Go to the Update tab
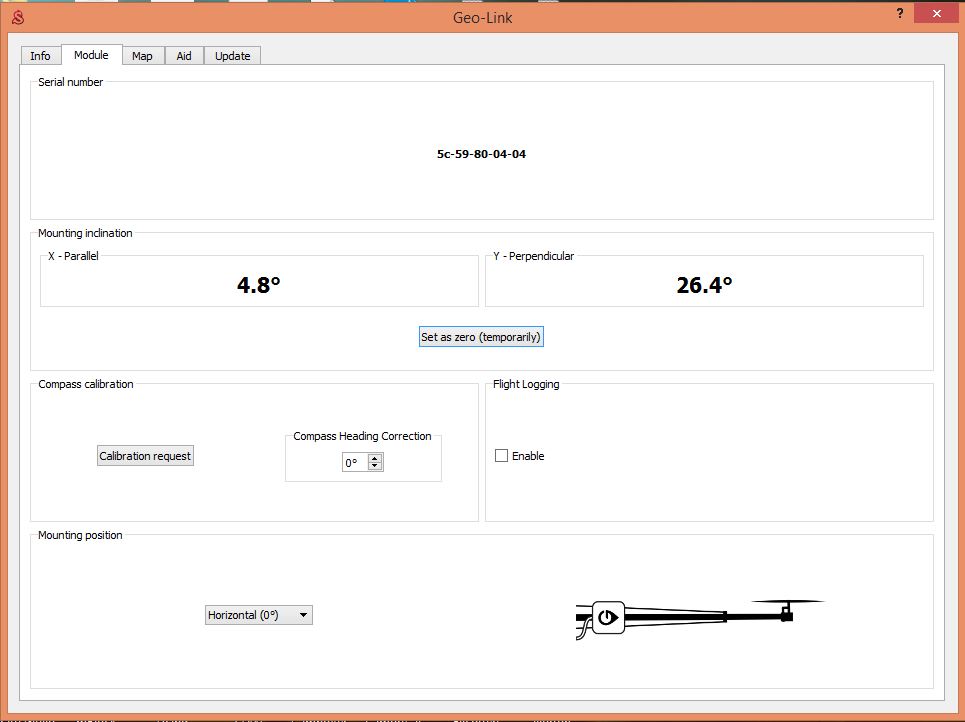Image resolution: width=965 pixels, height=722 pixels. (x=233, y=56)
